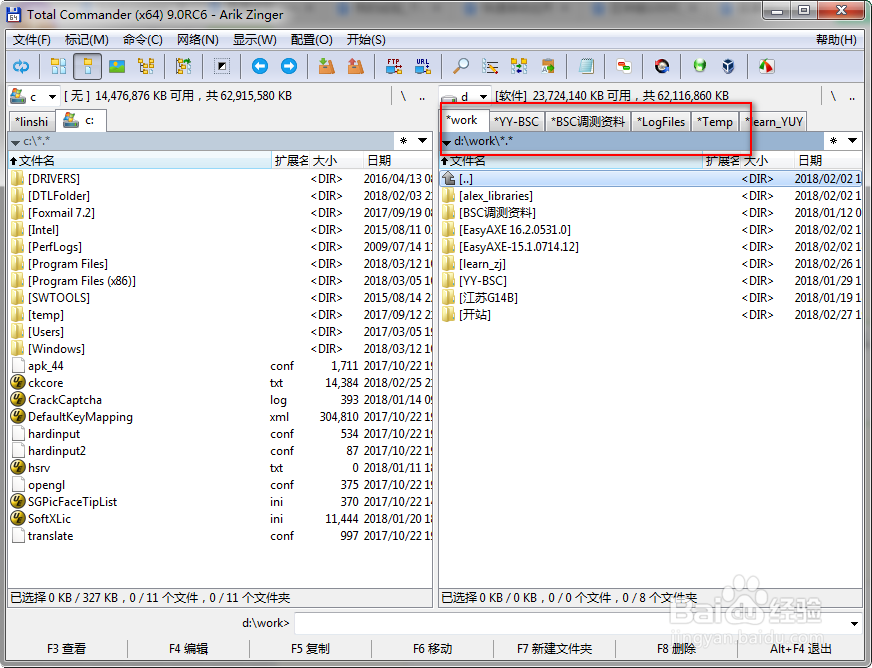
Task: Click the F3 查看 button
Action: (67, 649)
